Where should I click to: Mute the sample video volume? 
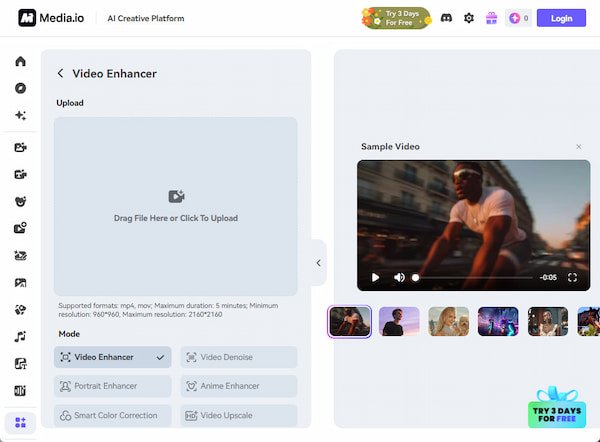pyautogui.click(x=399, y=277)
